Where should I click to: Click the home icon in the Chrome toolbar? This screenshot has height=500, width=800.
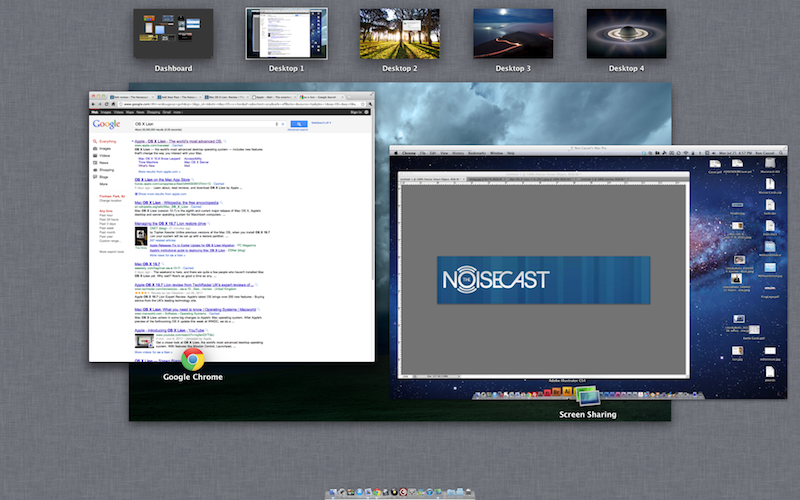(x=113, y=104)
